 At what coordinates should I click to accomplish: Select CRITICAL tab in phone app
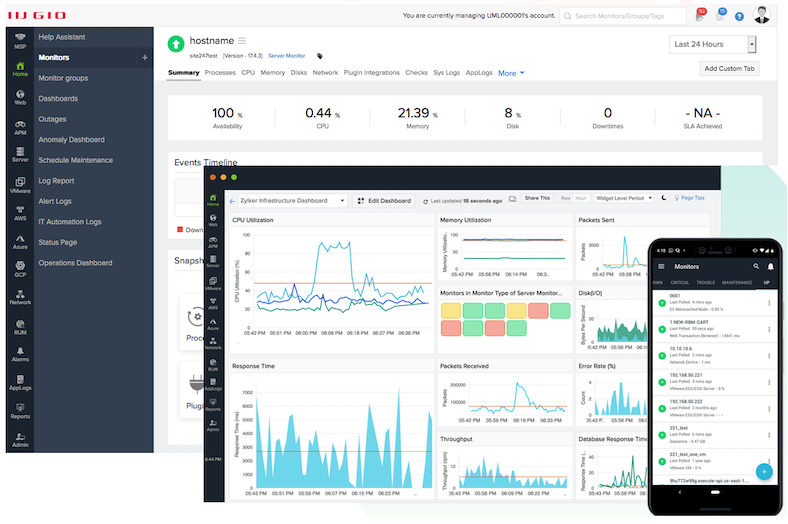tap(679, 283)
